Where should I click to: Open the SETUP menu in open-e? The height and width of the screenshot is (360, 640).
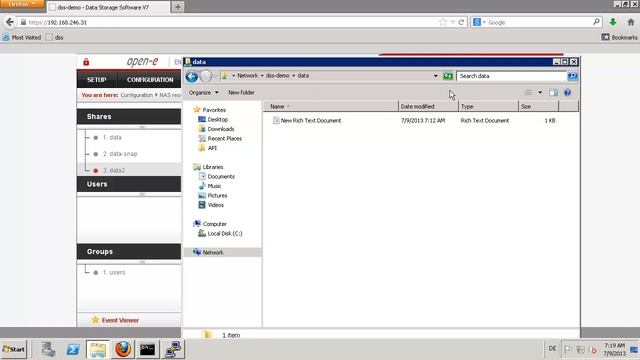pyautogui.click(x=97, y=80)
